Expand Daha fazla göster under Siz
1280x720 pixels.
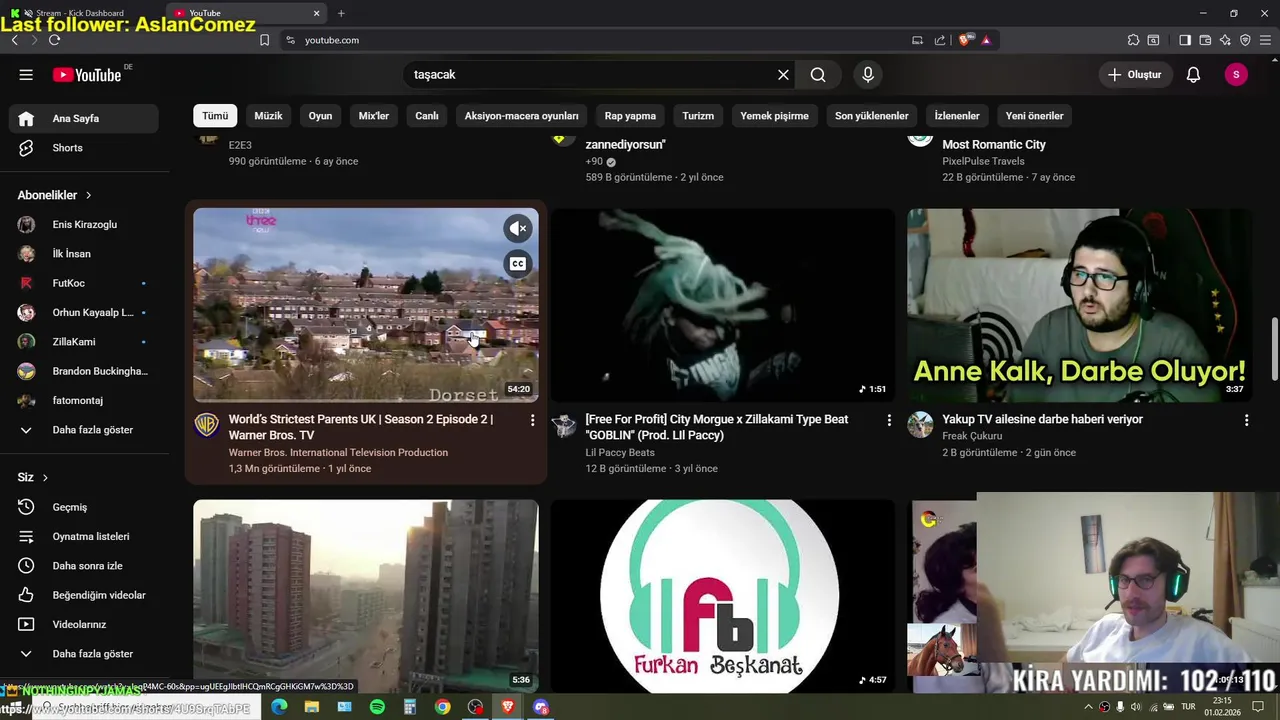[84, 654]
